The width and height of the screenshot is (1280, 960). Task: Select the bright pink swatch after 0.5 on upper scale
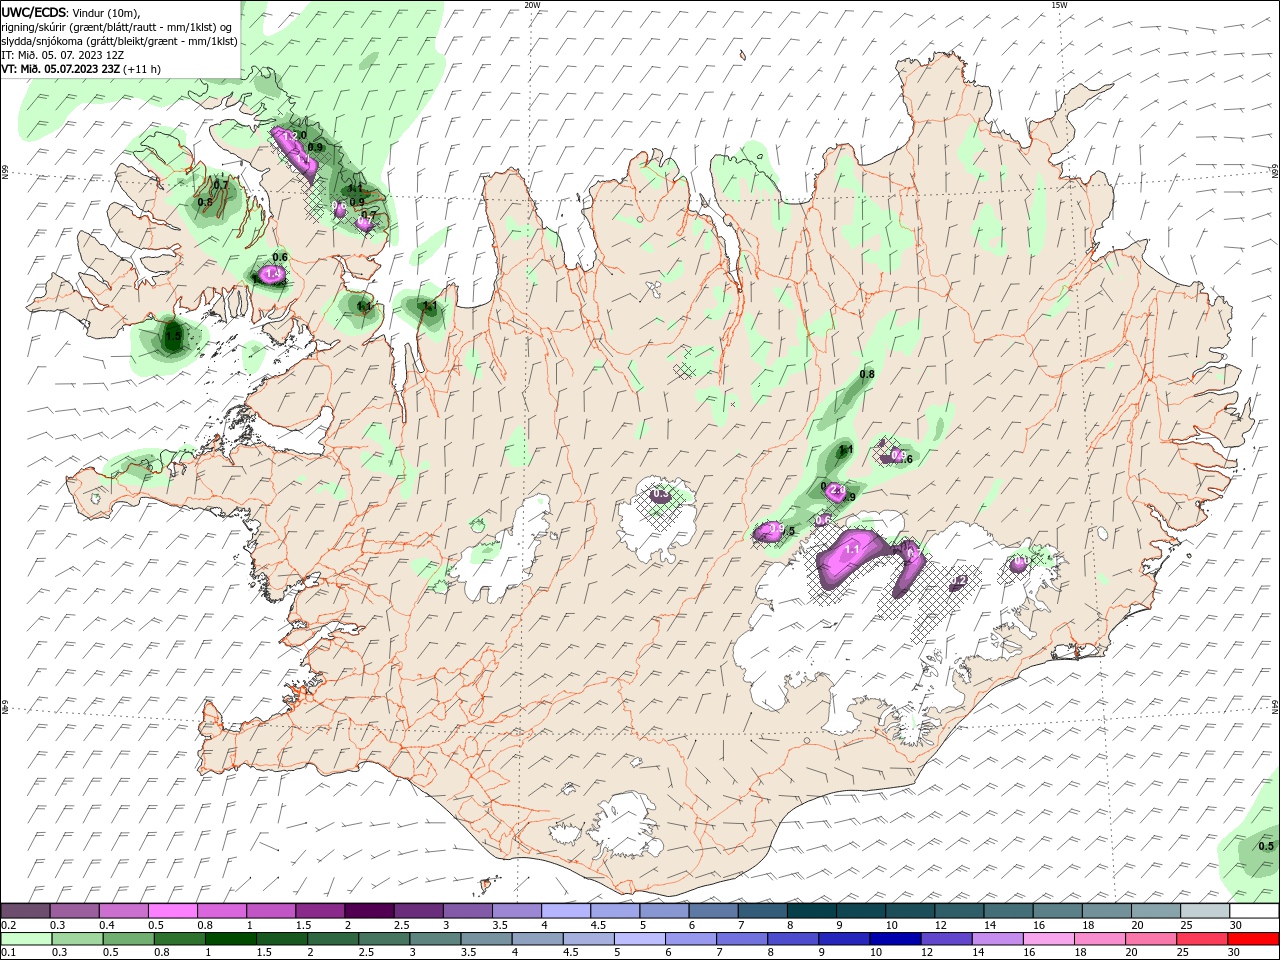(x=173, y=911)
